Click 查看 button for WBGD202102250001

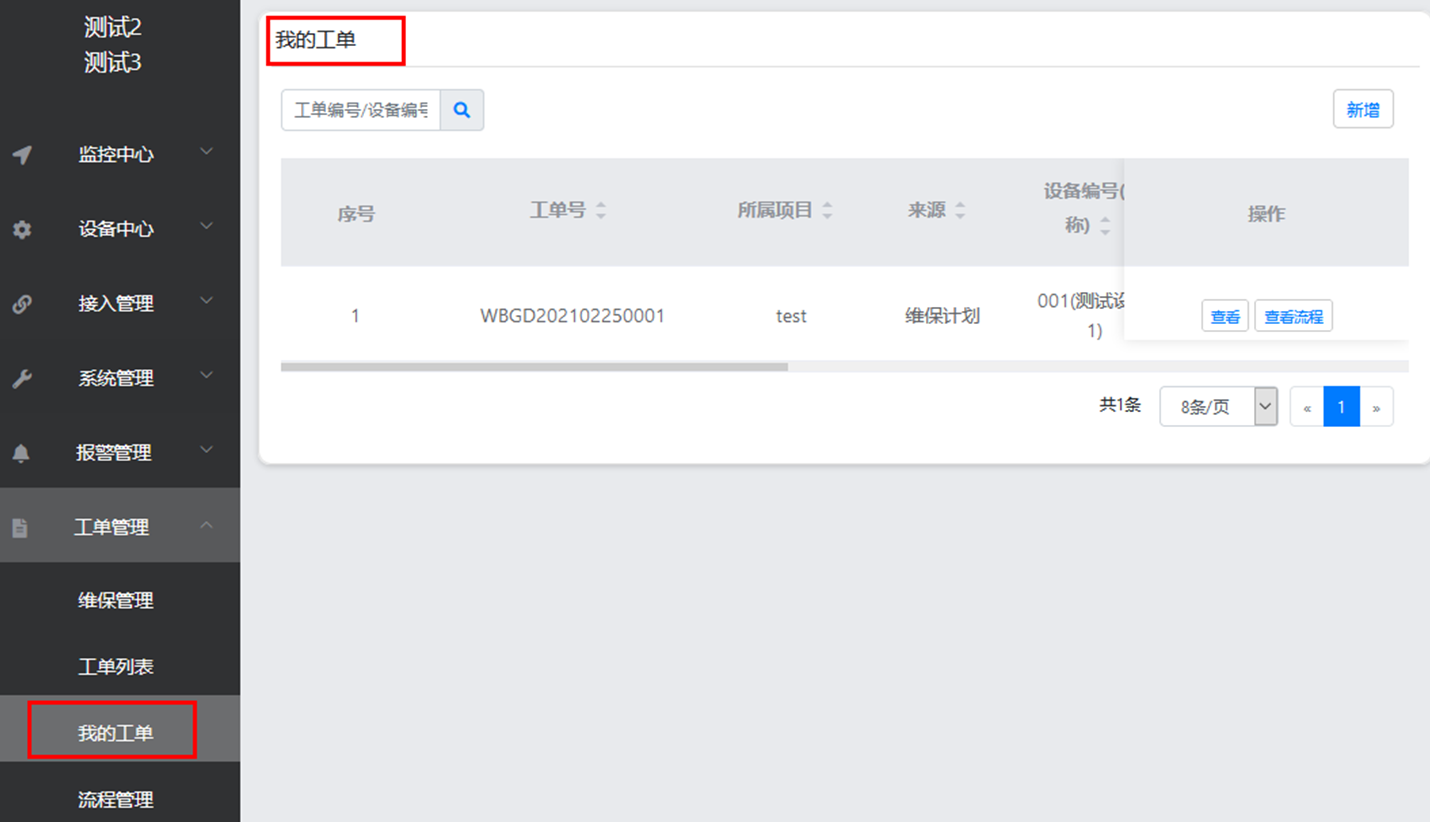(1225, 316)
